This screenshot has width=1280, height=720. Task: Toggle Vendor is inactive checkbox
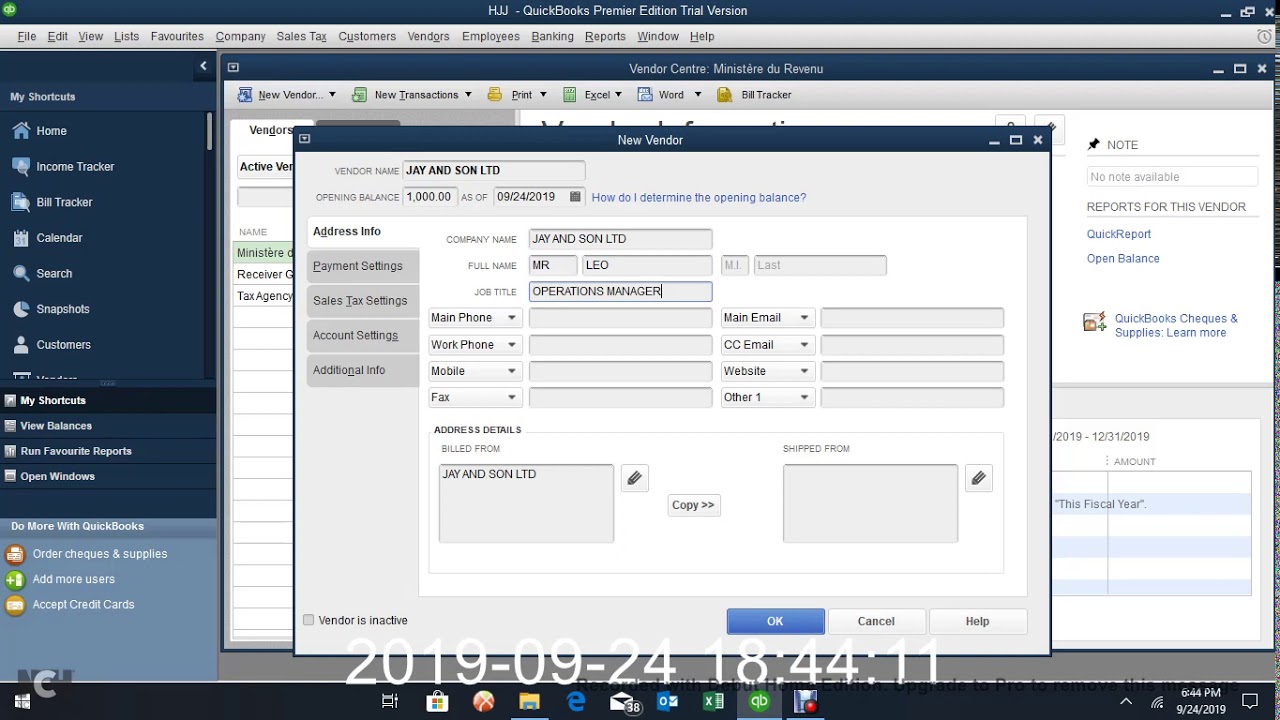(x=308, y=620)
